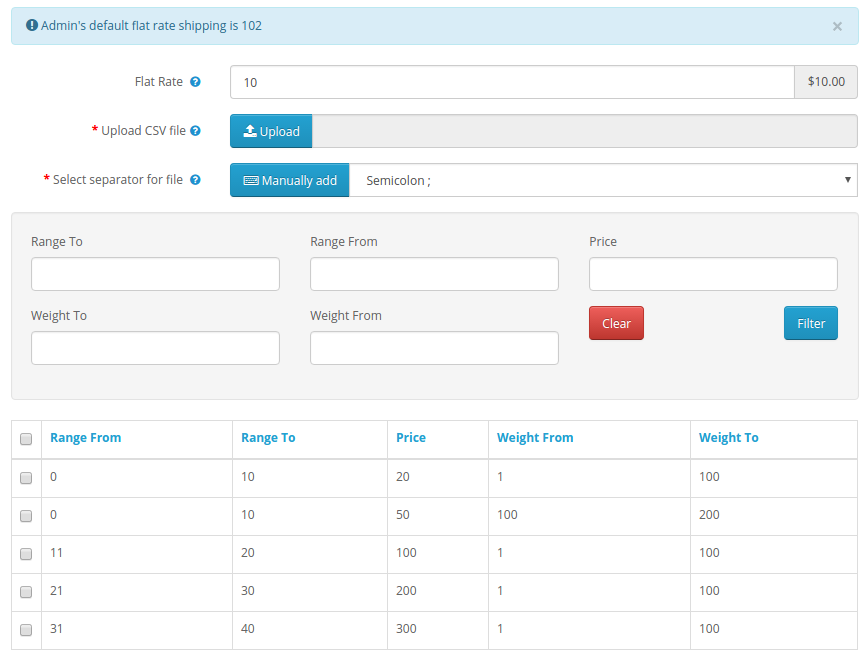Viewport: 867px width, 659px height.
Task: Open help tooltip for Flat Rate
Action: [195, 82]
